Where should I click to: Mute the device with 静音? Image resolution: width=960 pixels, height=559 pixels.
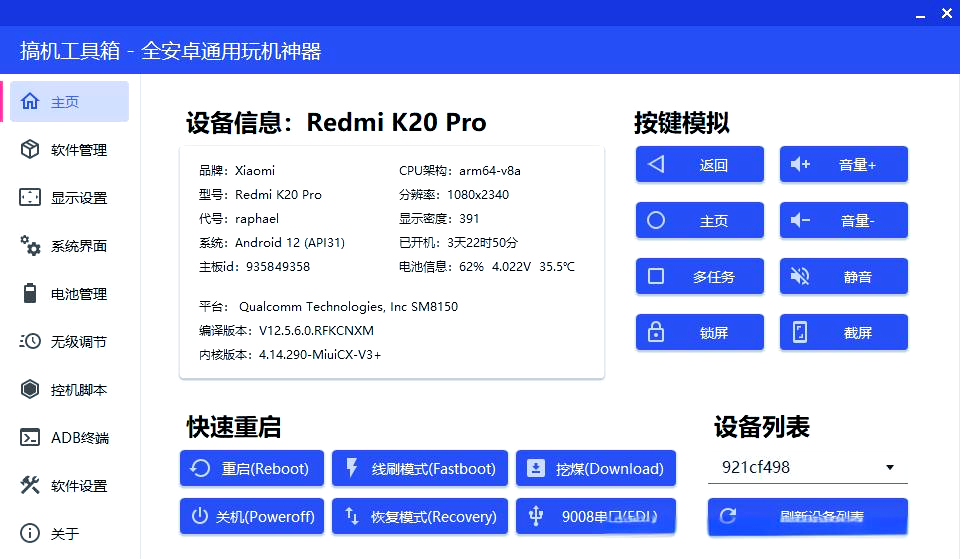point(844,276)
